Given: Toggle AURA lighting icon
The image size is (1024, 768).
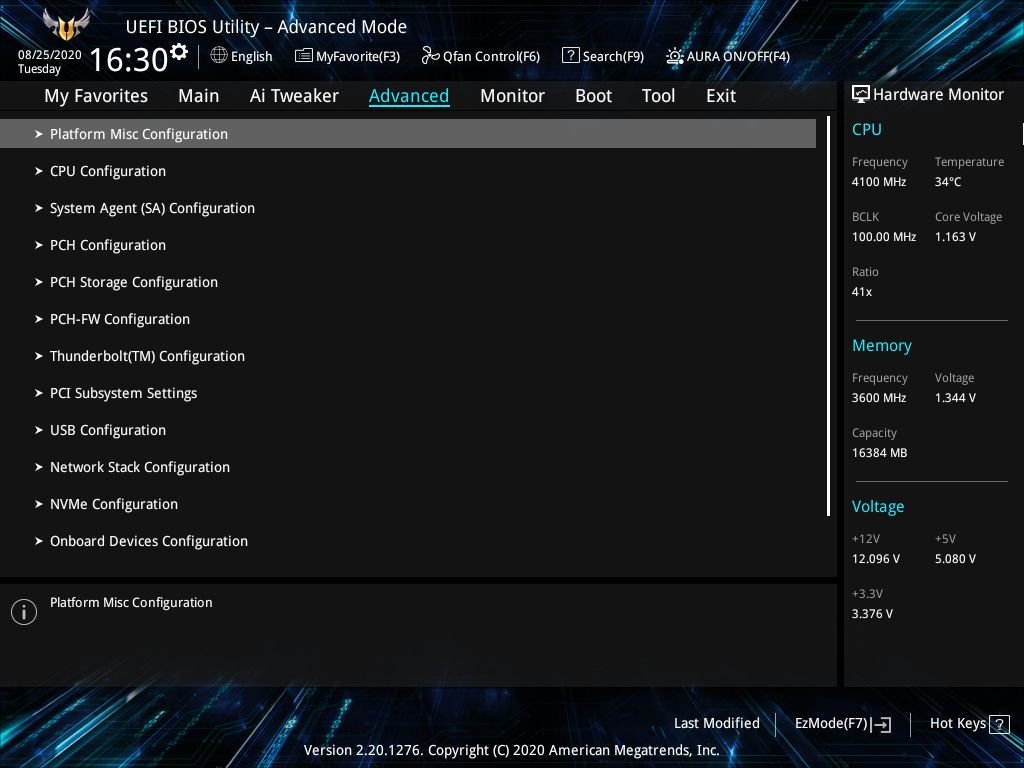Looking at the screenshot, I should (x=675, y=56).
